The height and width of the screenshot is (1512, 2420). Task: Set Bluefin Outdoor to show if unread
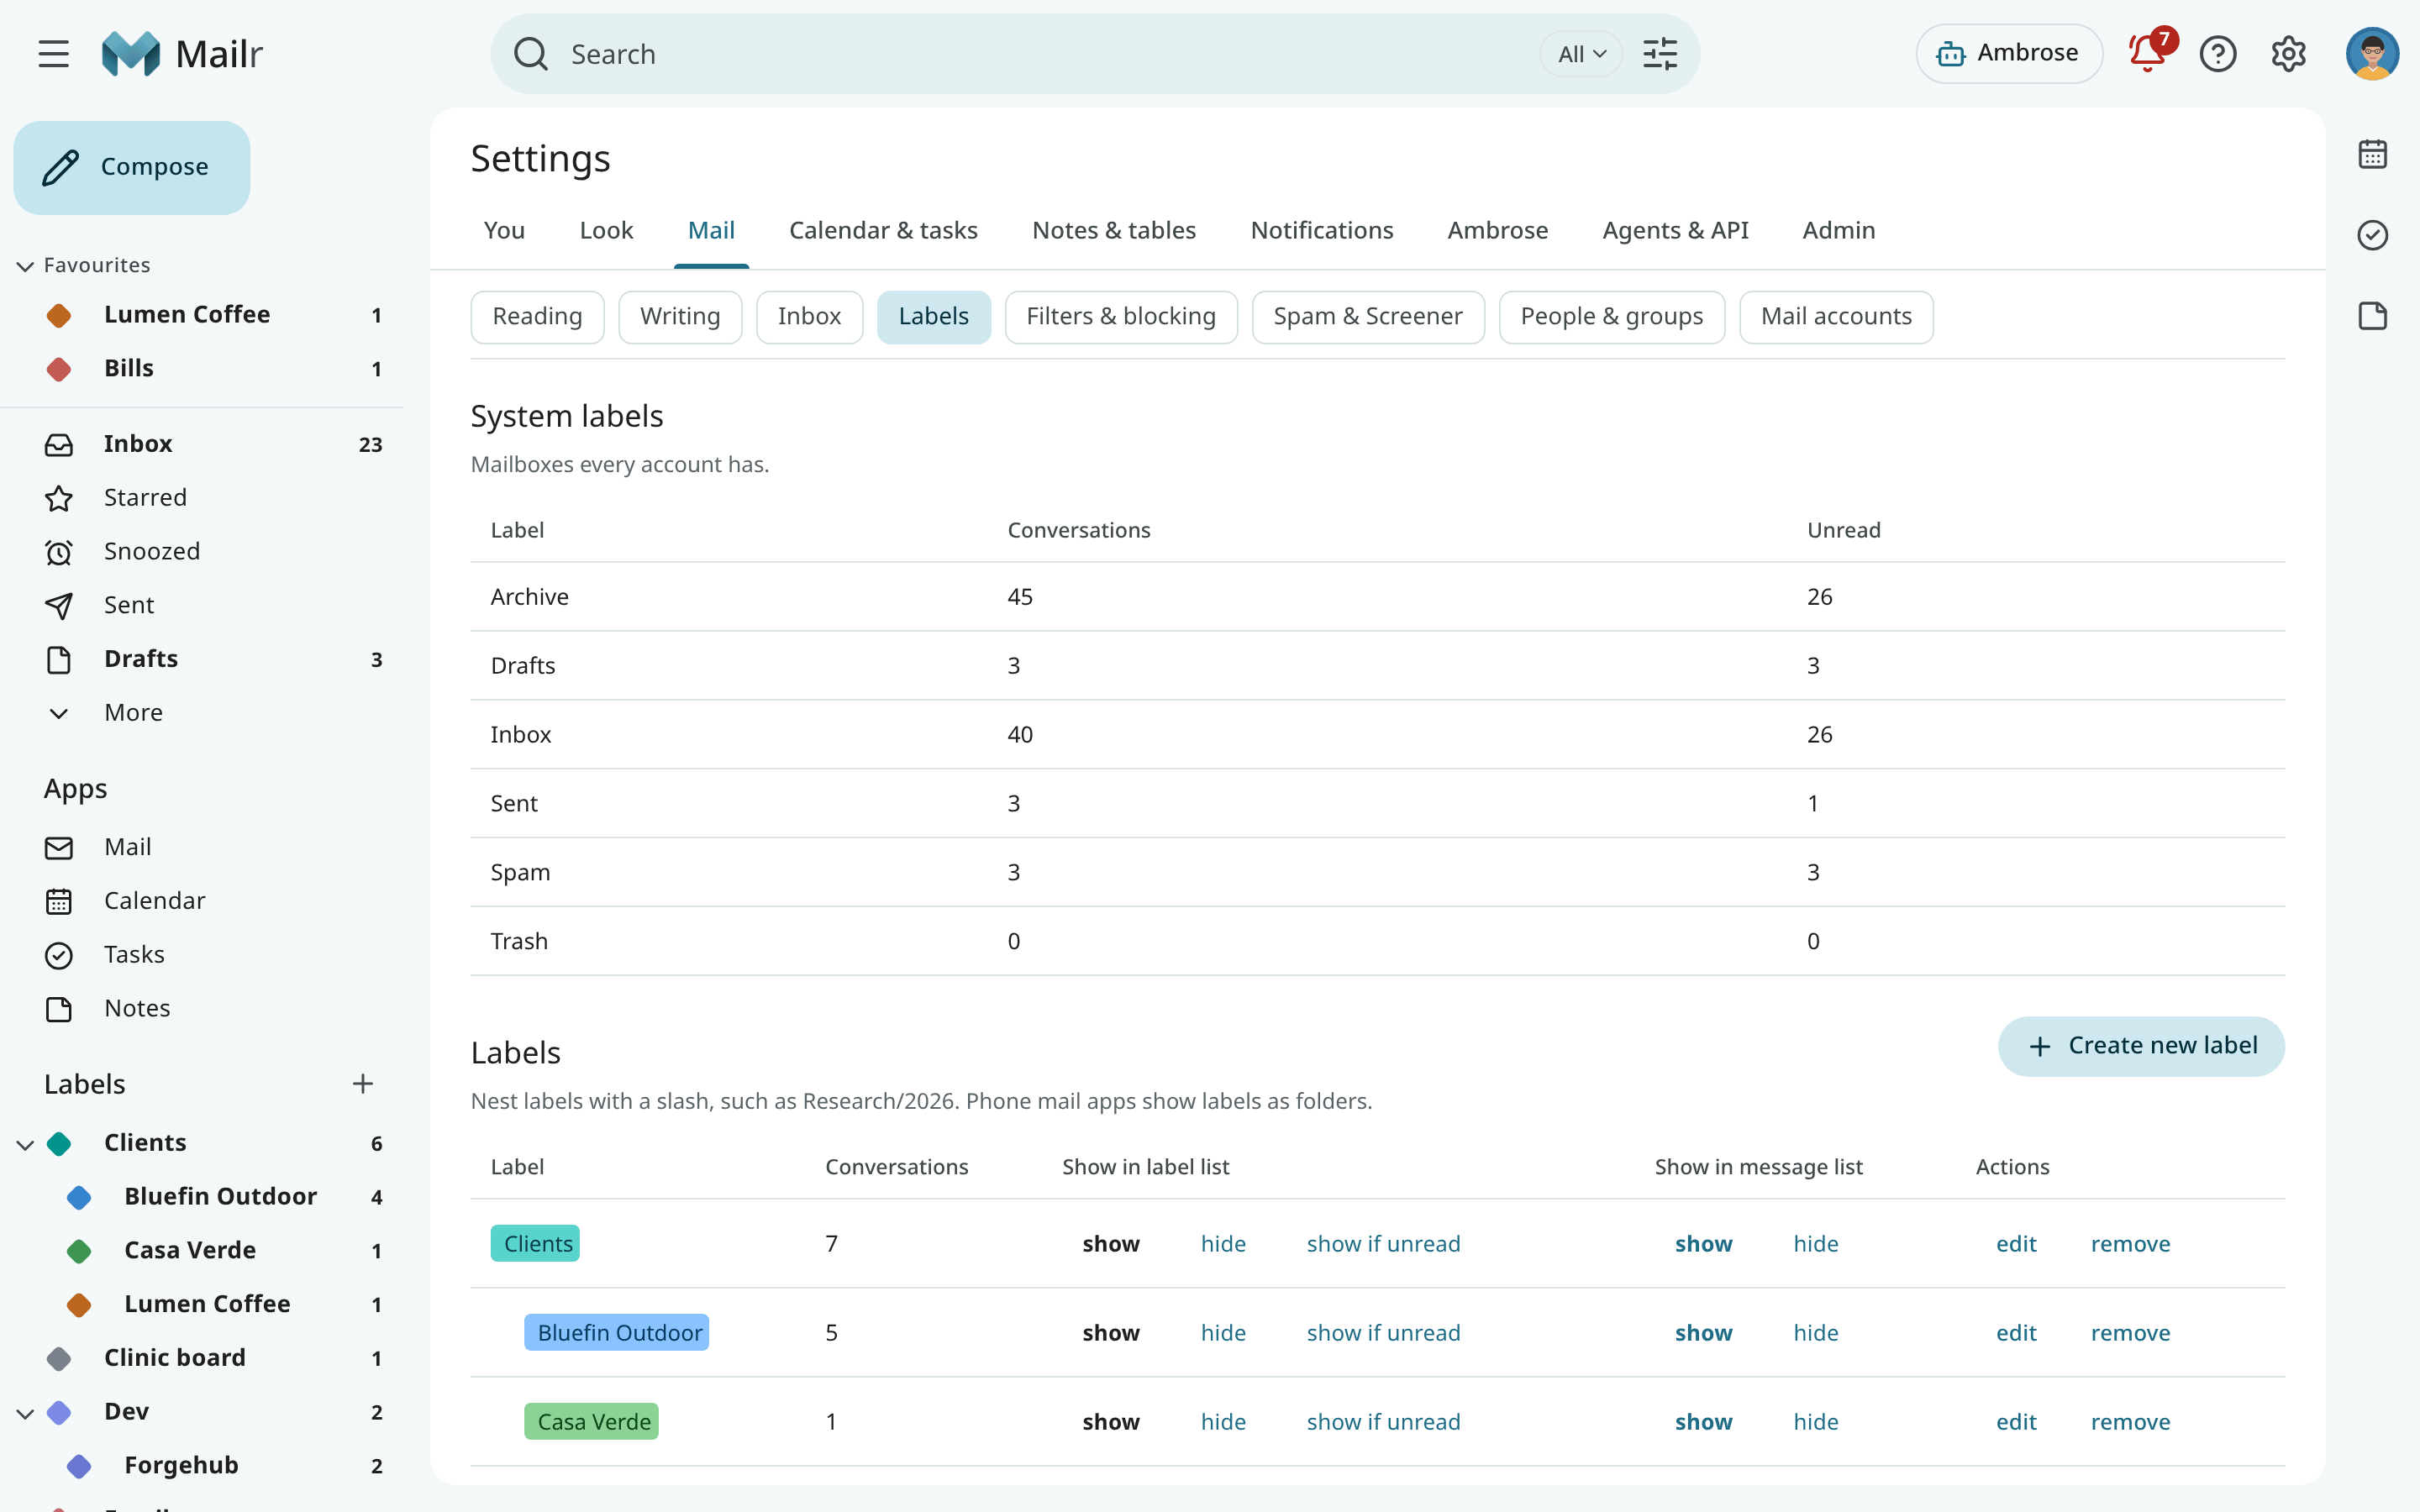click(x=1383, y=1333)
